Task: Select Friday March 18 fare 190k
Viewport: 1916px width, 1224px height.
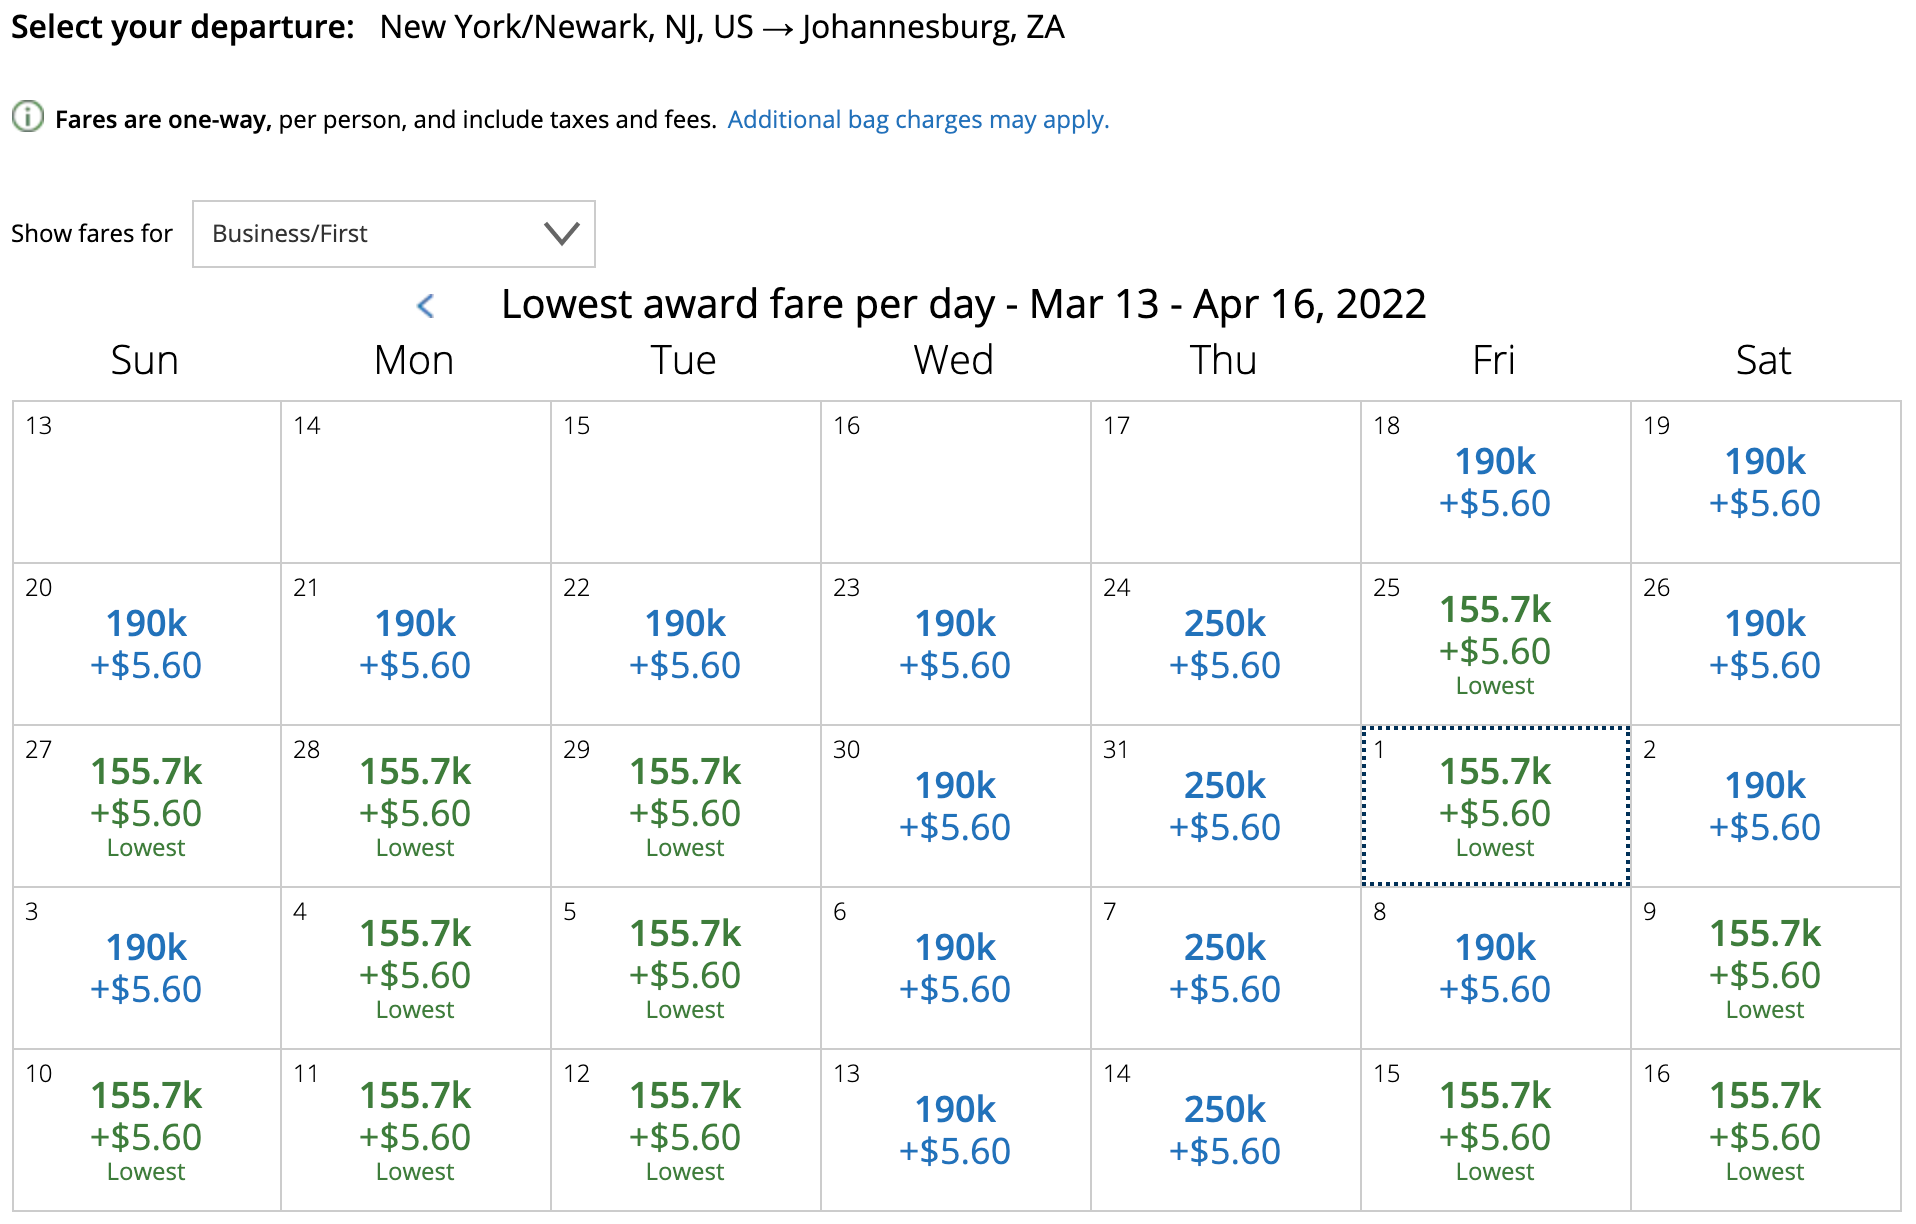Action: pos(1494,482)
